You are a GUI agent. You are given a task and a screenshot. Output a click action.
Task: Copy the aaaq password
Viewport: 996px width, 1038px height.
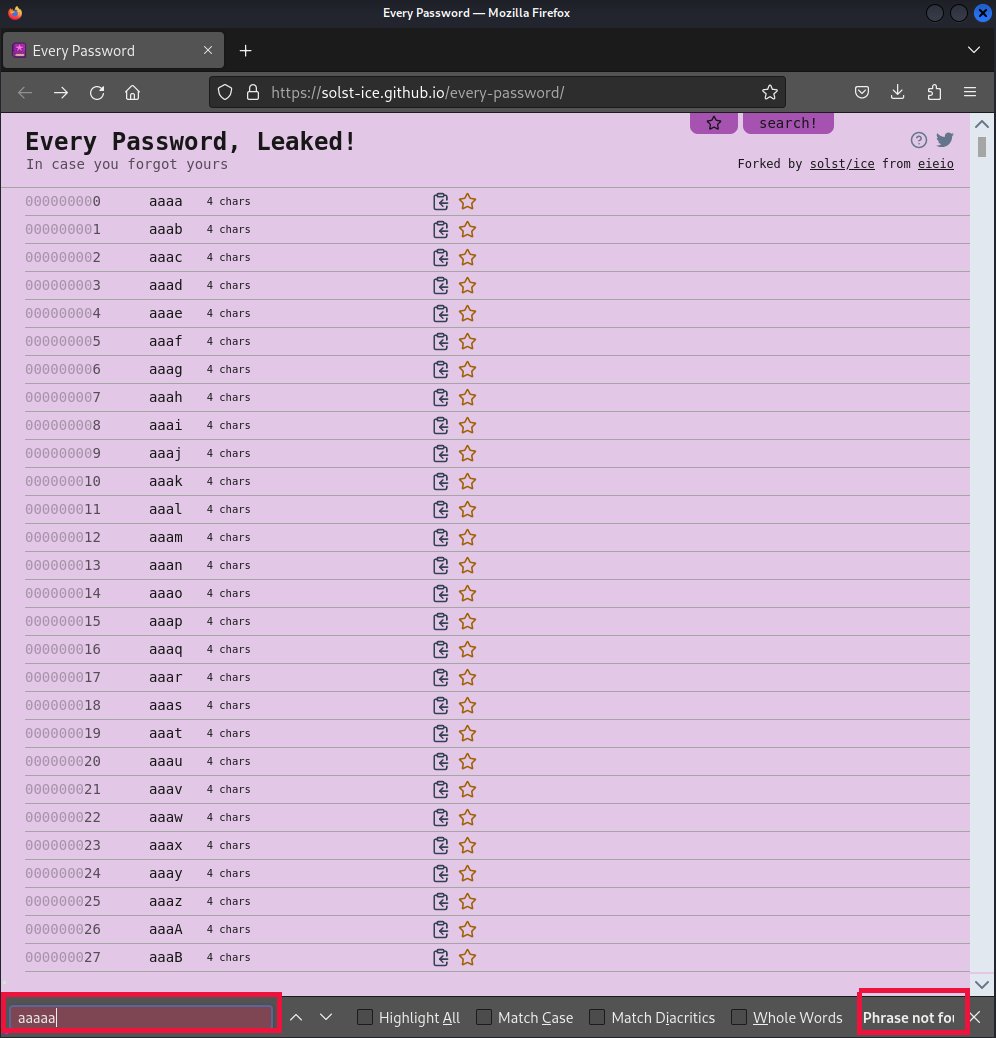click(440, 649)
